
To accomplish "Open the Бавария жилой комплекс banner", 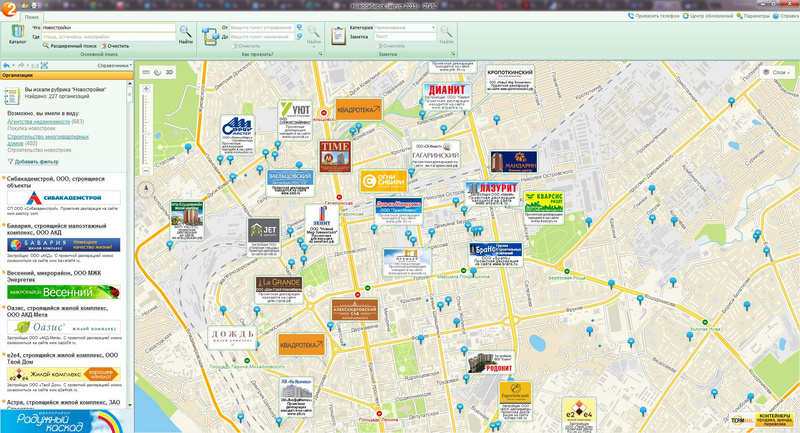I will pyautogui.click(x=64, y=244).
